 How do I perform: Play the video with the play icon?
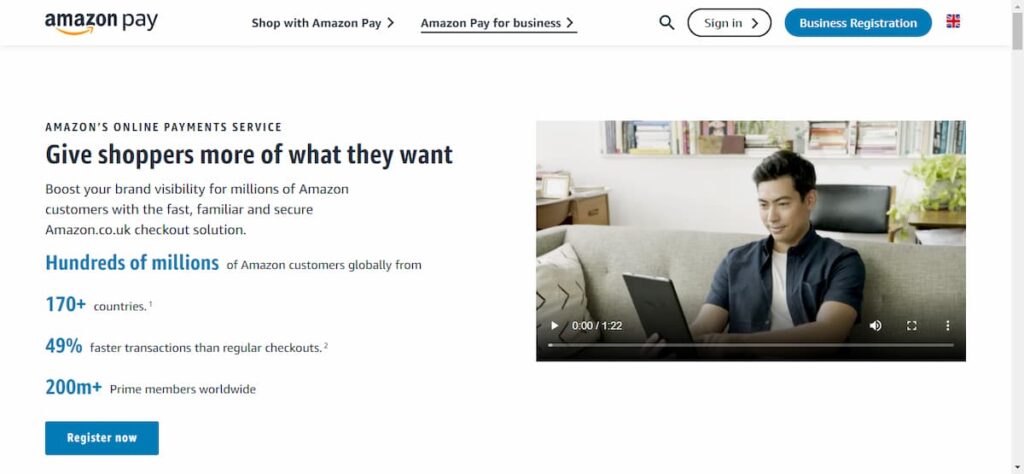pyautogui.click(x=554, y=325)
